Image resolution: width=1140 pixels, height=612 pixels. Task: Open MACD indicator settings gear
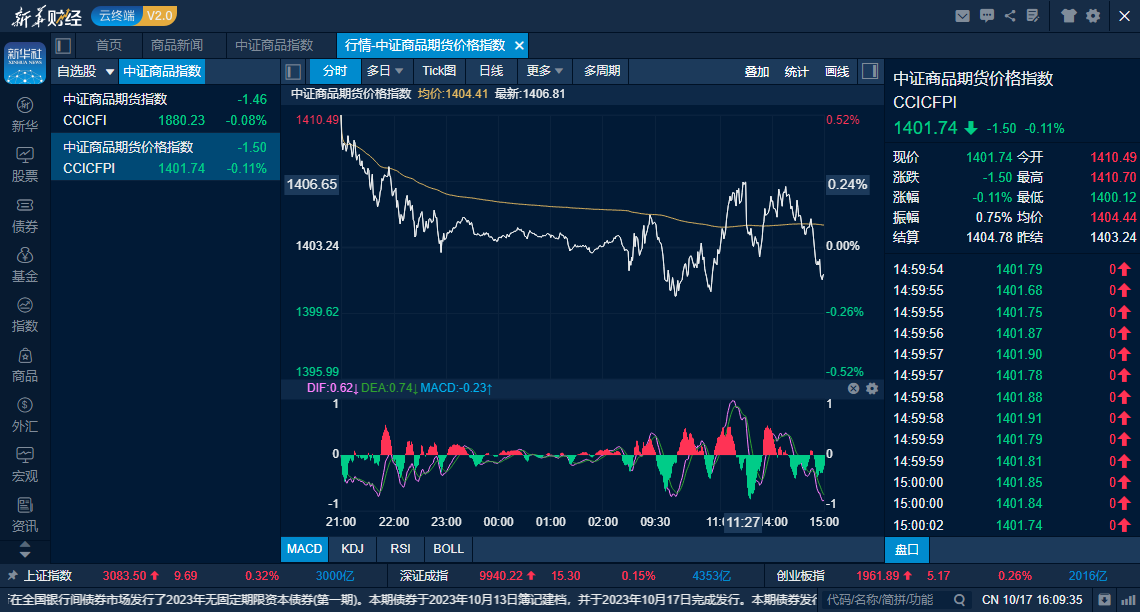tap(872, 388)
